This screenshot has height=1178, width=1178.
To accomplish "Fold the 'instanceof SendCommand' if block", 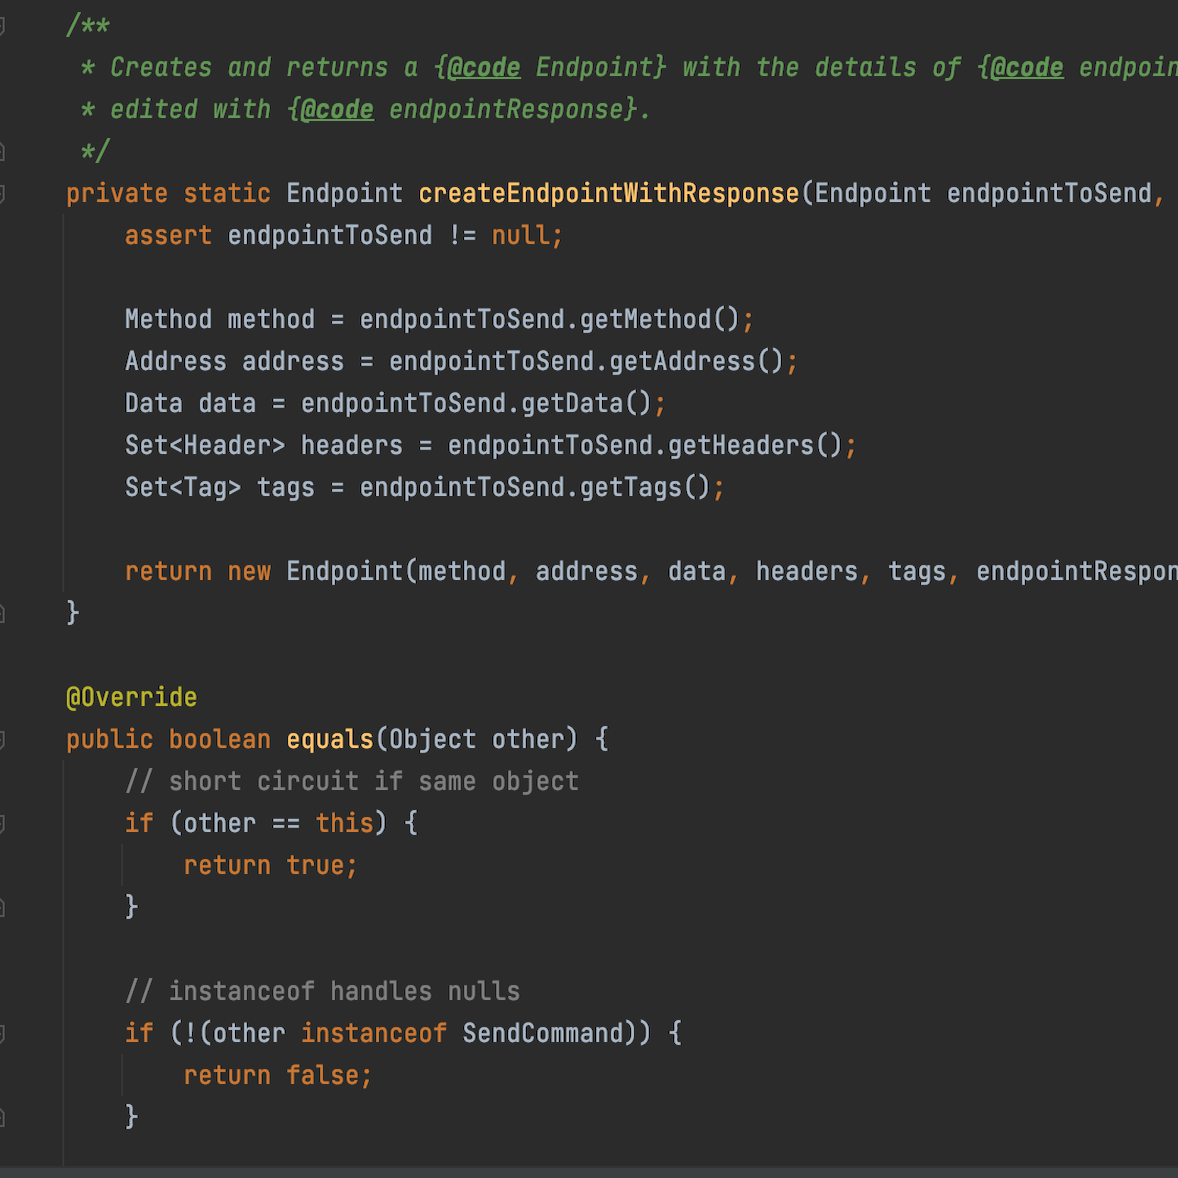I will [x=2, y=1034].
